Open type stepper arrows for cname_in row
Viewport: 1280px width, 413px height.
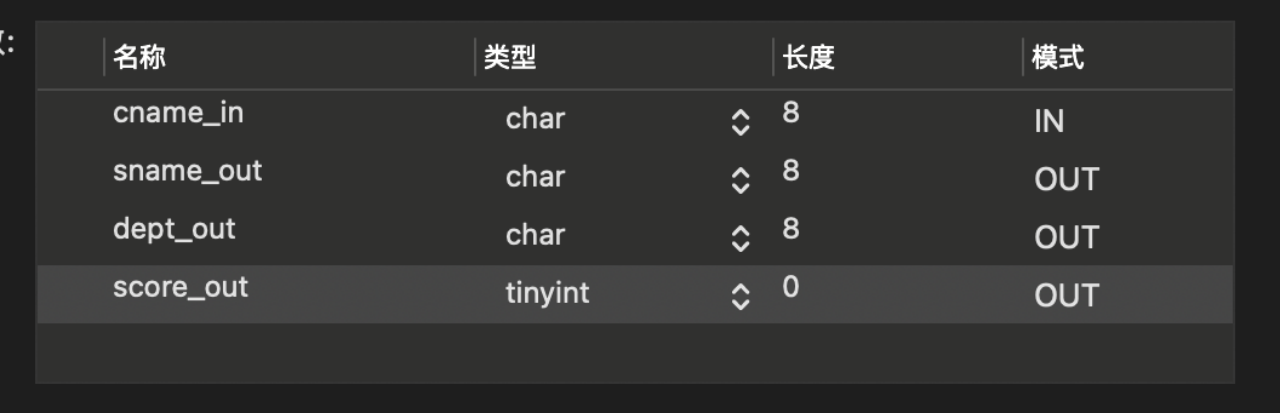[740, 121]
